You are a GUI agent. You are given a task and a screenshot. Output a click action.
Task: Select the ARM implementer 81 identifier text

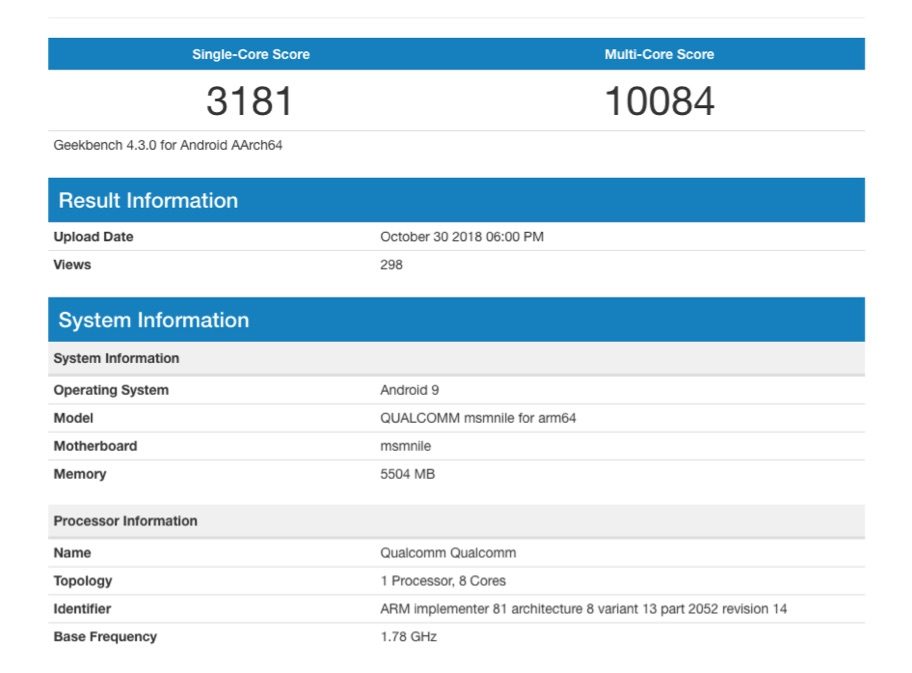click(x=583, y=609)
